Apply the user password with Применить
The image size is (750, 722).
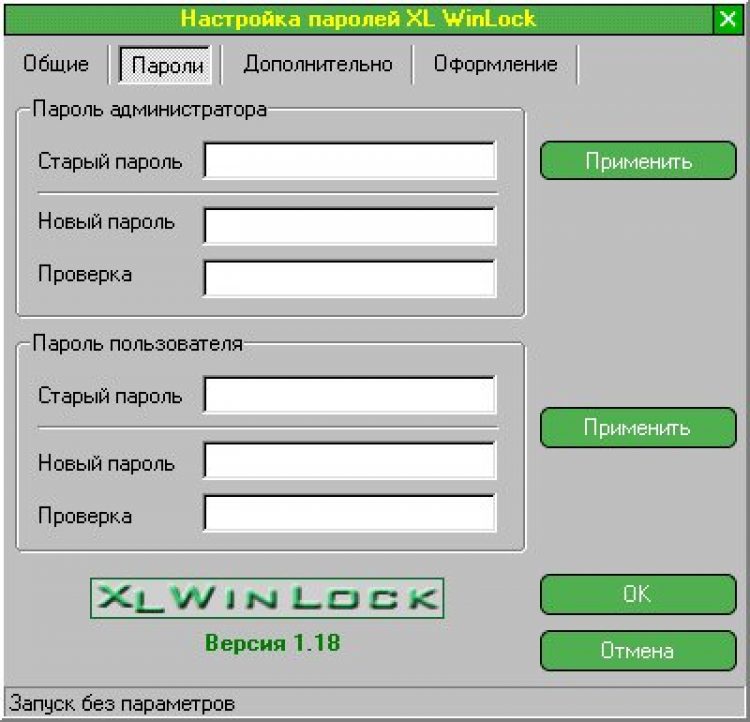[x=638, y=427]
